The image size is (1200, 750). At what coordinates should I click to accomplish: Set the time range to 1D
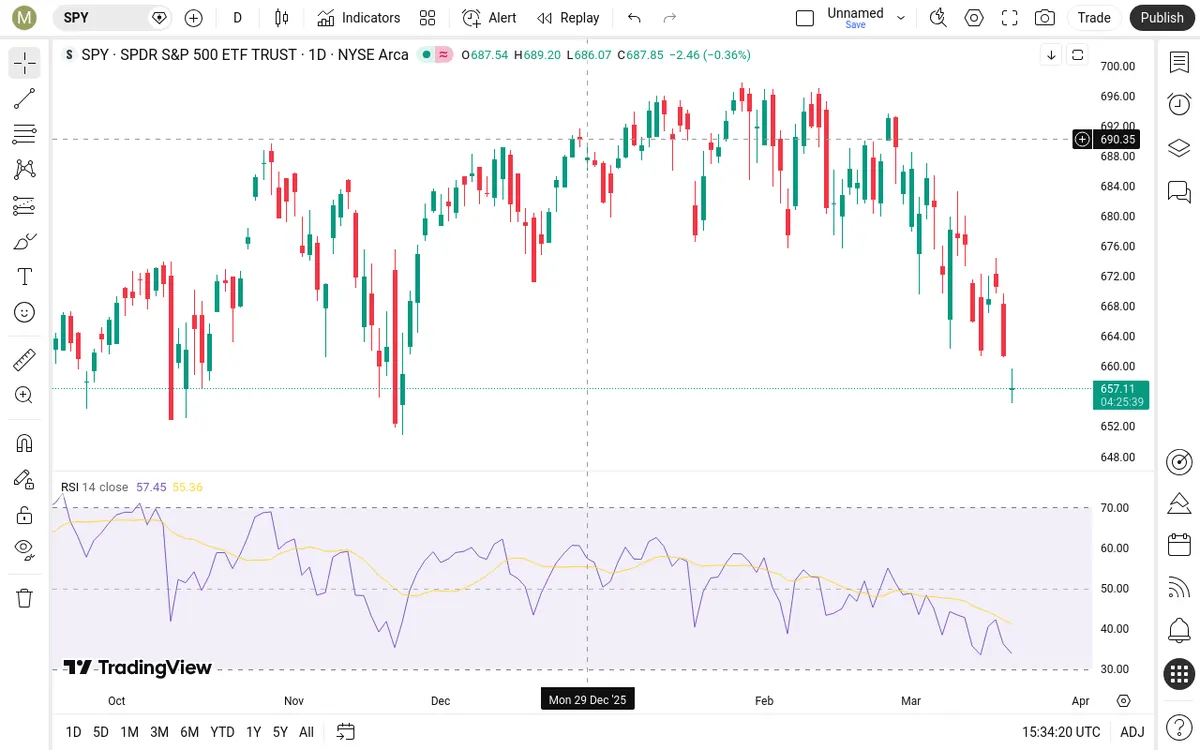tap(73, 732)
